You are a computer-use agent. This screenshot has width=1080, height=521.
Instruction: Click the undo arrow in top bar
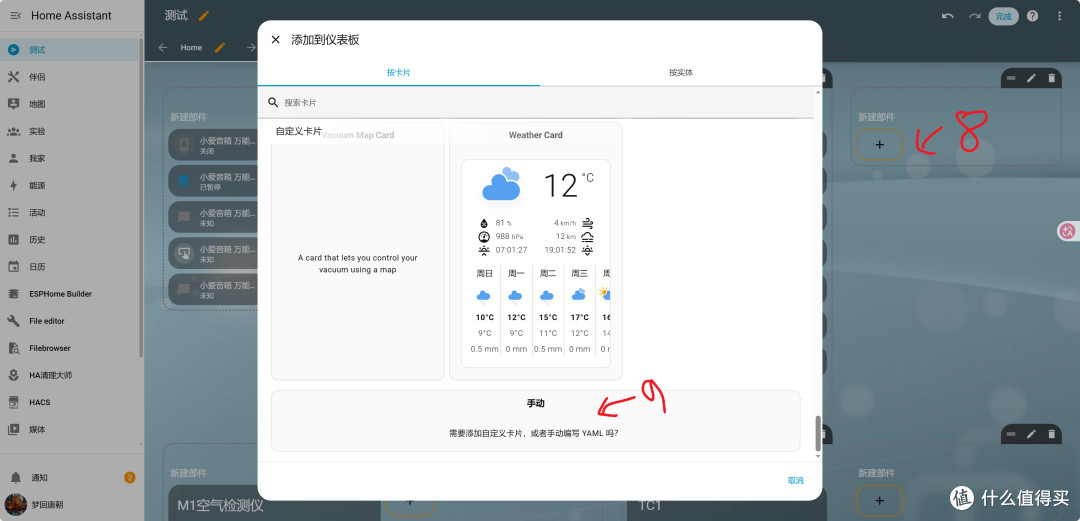pos(948,16)
